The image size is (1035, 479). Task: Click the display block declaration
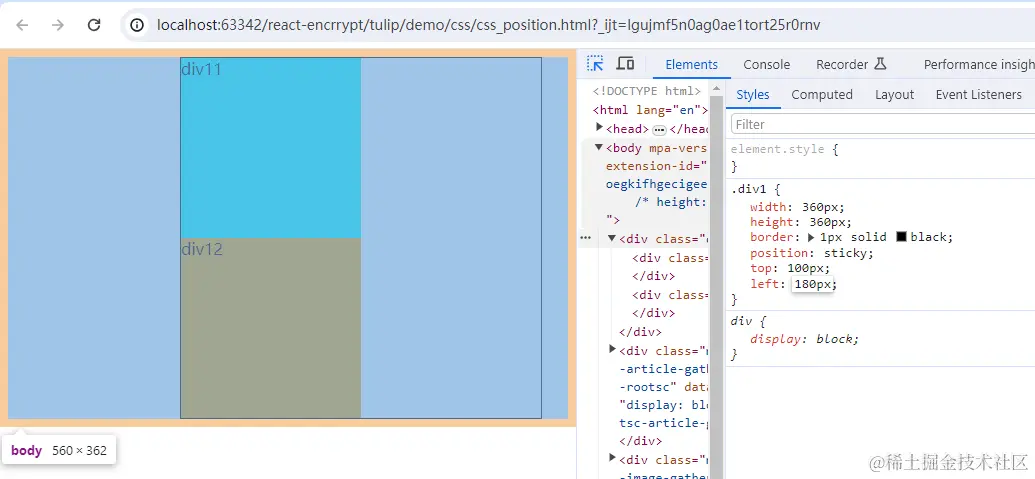805,339
